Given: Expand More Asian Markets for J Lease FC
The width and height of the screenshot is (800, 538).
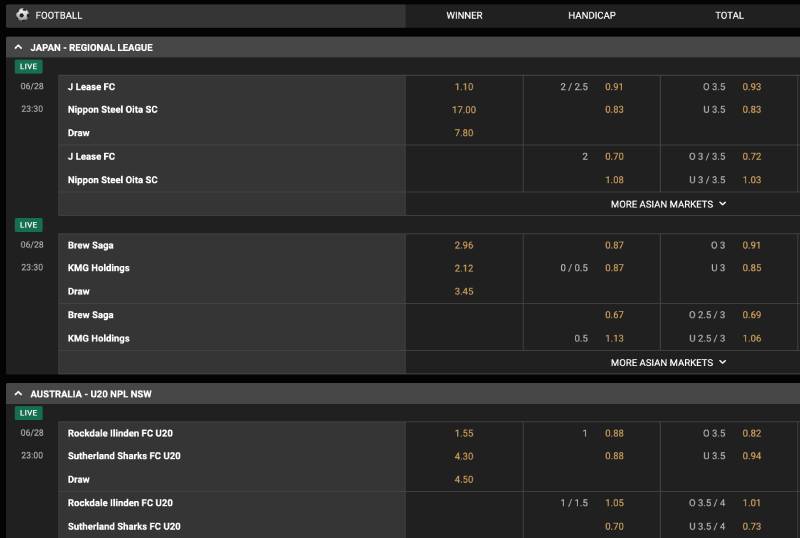Looking at the screenshot, I should [668, 204].
